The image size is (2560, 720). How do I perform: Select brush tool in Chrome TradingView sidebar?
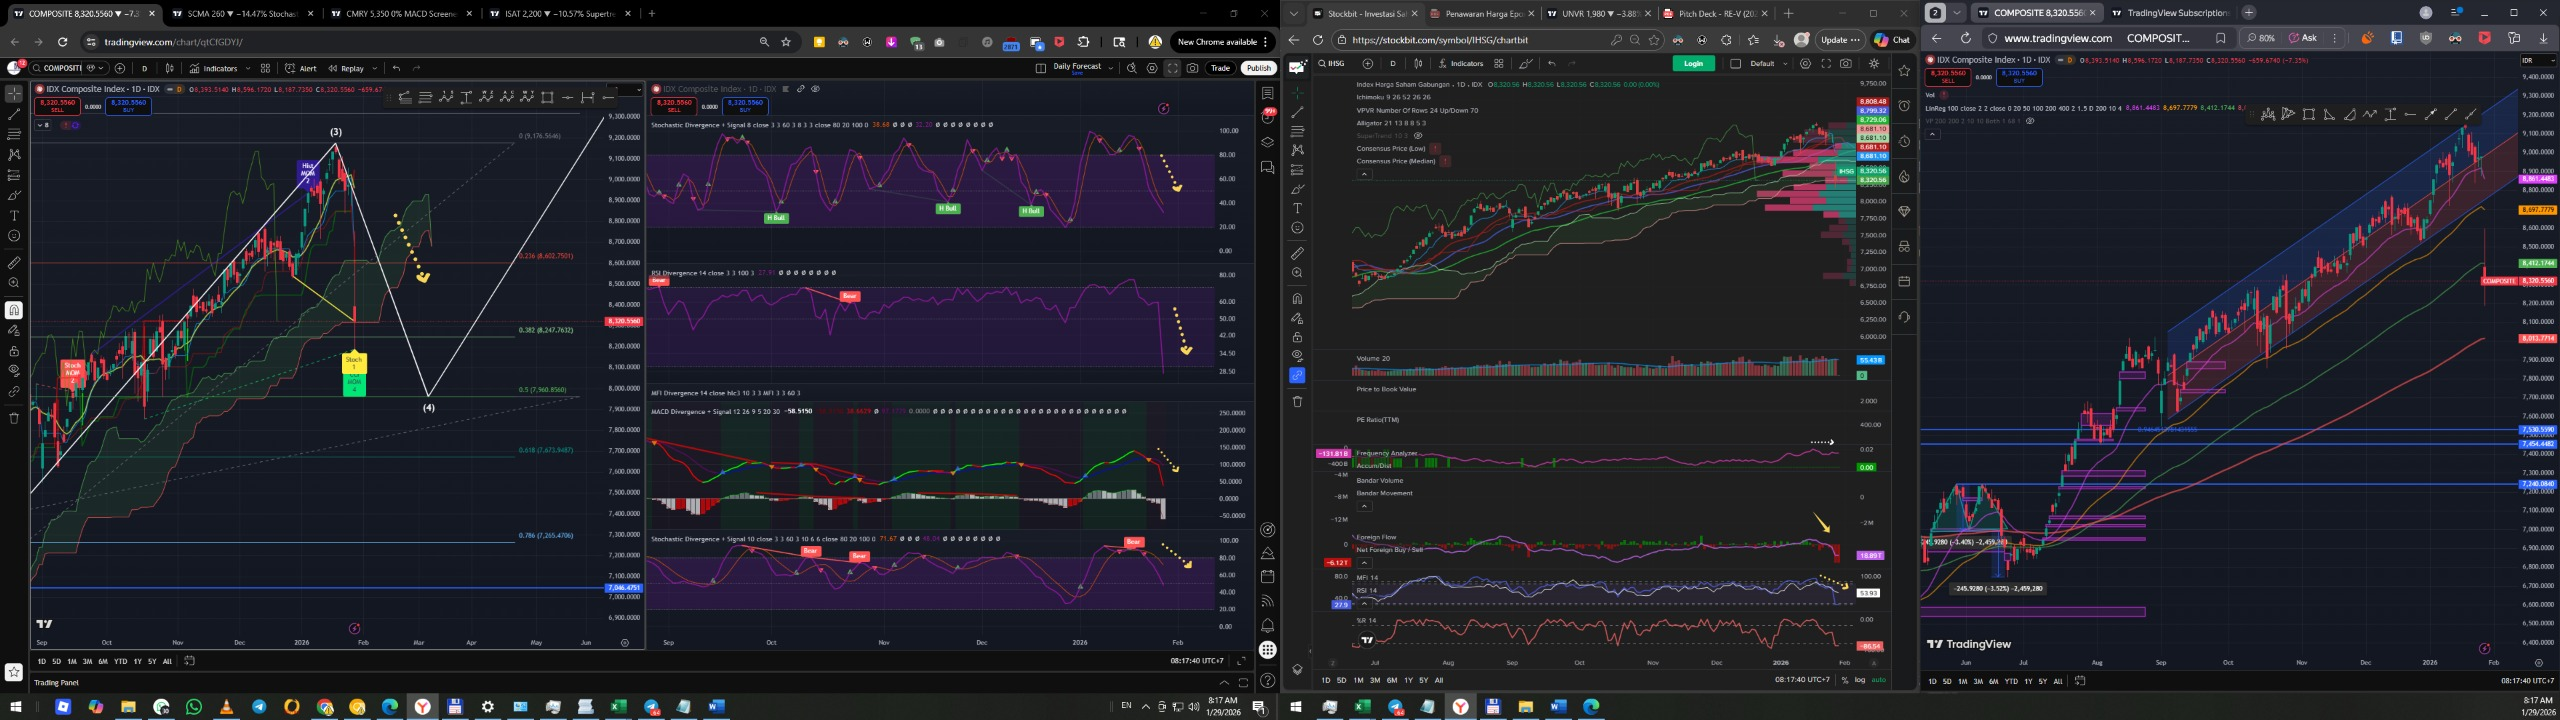pos(14,195)
